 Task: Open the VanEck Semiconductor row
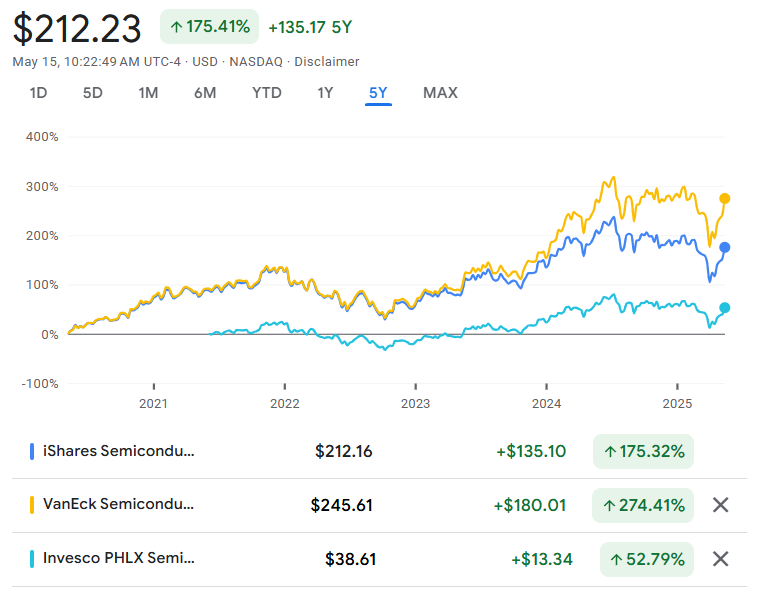point(379,506)
